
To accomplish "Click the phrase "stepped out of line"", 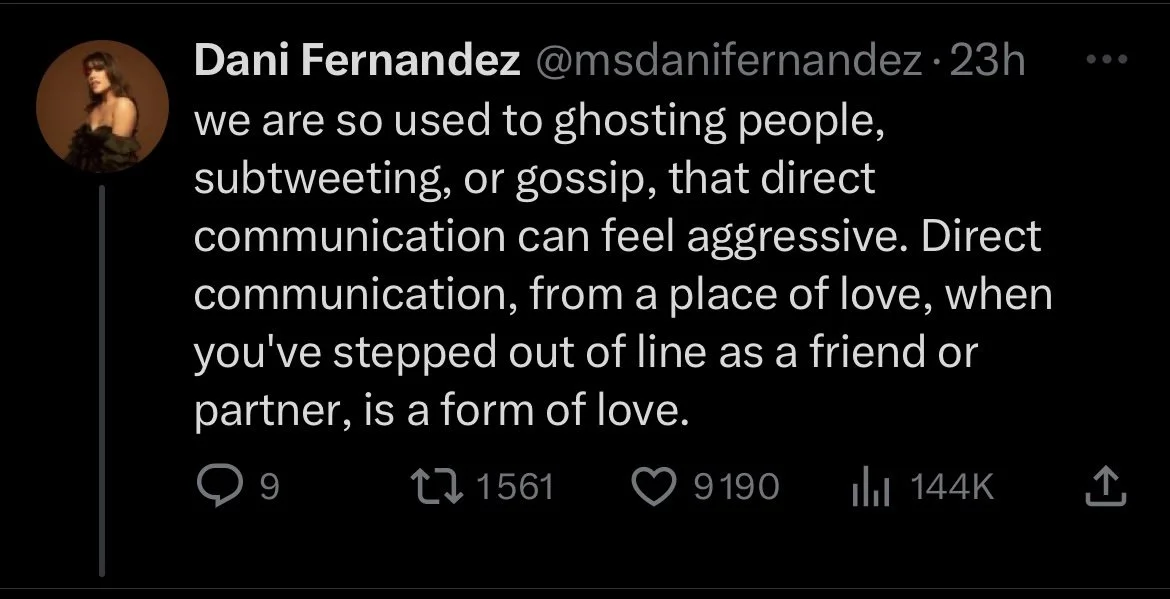I will pos(519,352).
